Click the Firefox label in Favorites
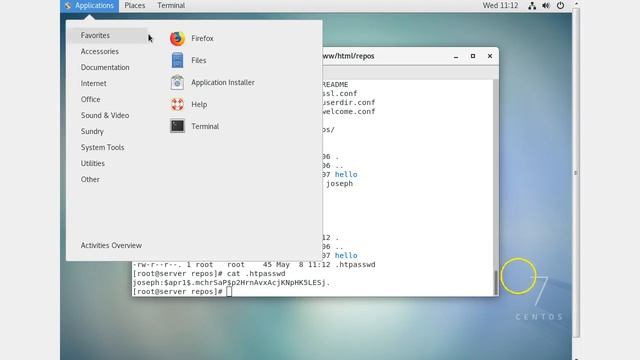This screenshot has width=640, height=360. coord(202,38)
